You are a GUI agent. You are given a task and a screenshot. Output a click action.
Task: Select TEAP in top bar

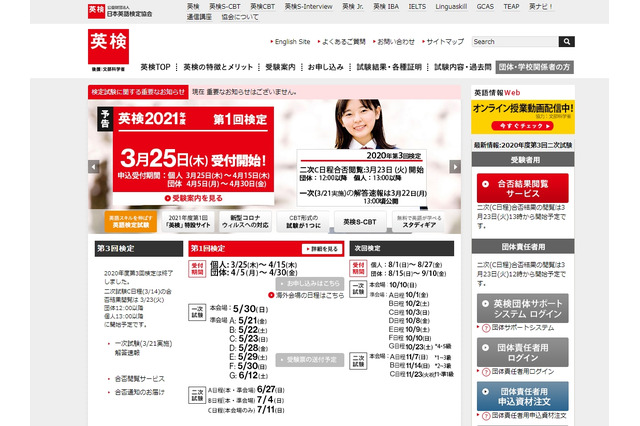[x=511, y=7]
